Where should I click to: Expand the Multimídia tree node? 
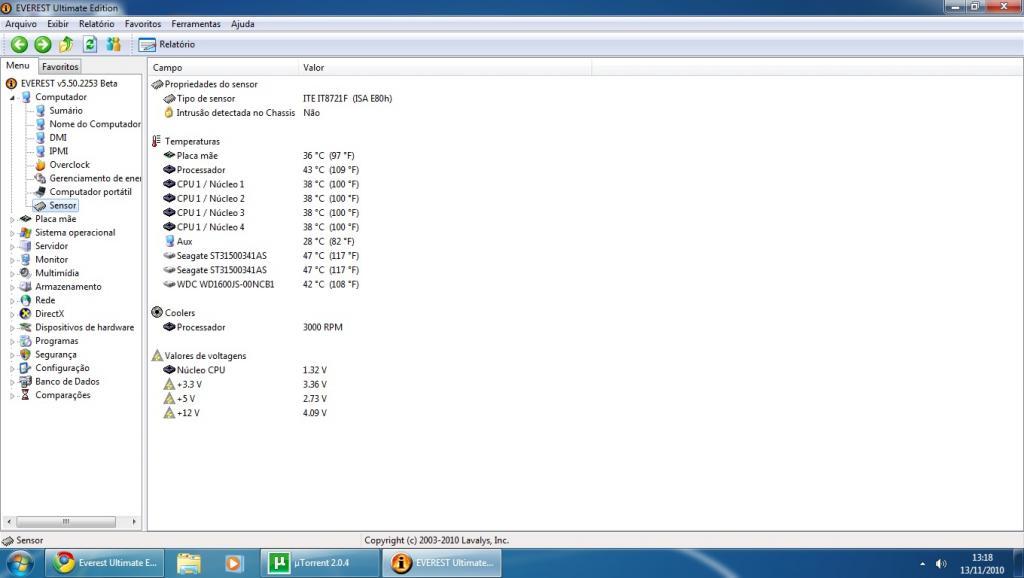pyautogui.click(x=12, y=274)
